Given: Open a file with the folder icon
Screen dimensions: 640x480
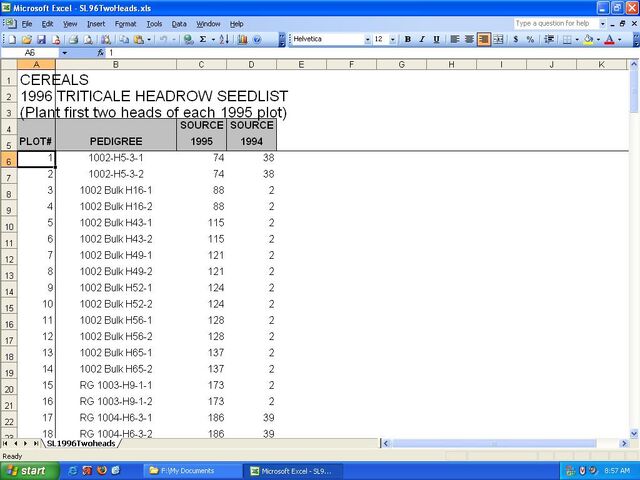Looking at the screenshot, I should tap(27, 39).
